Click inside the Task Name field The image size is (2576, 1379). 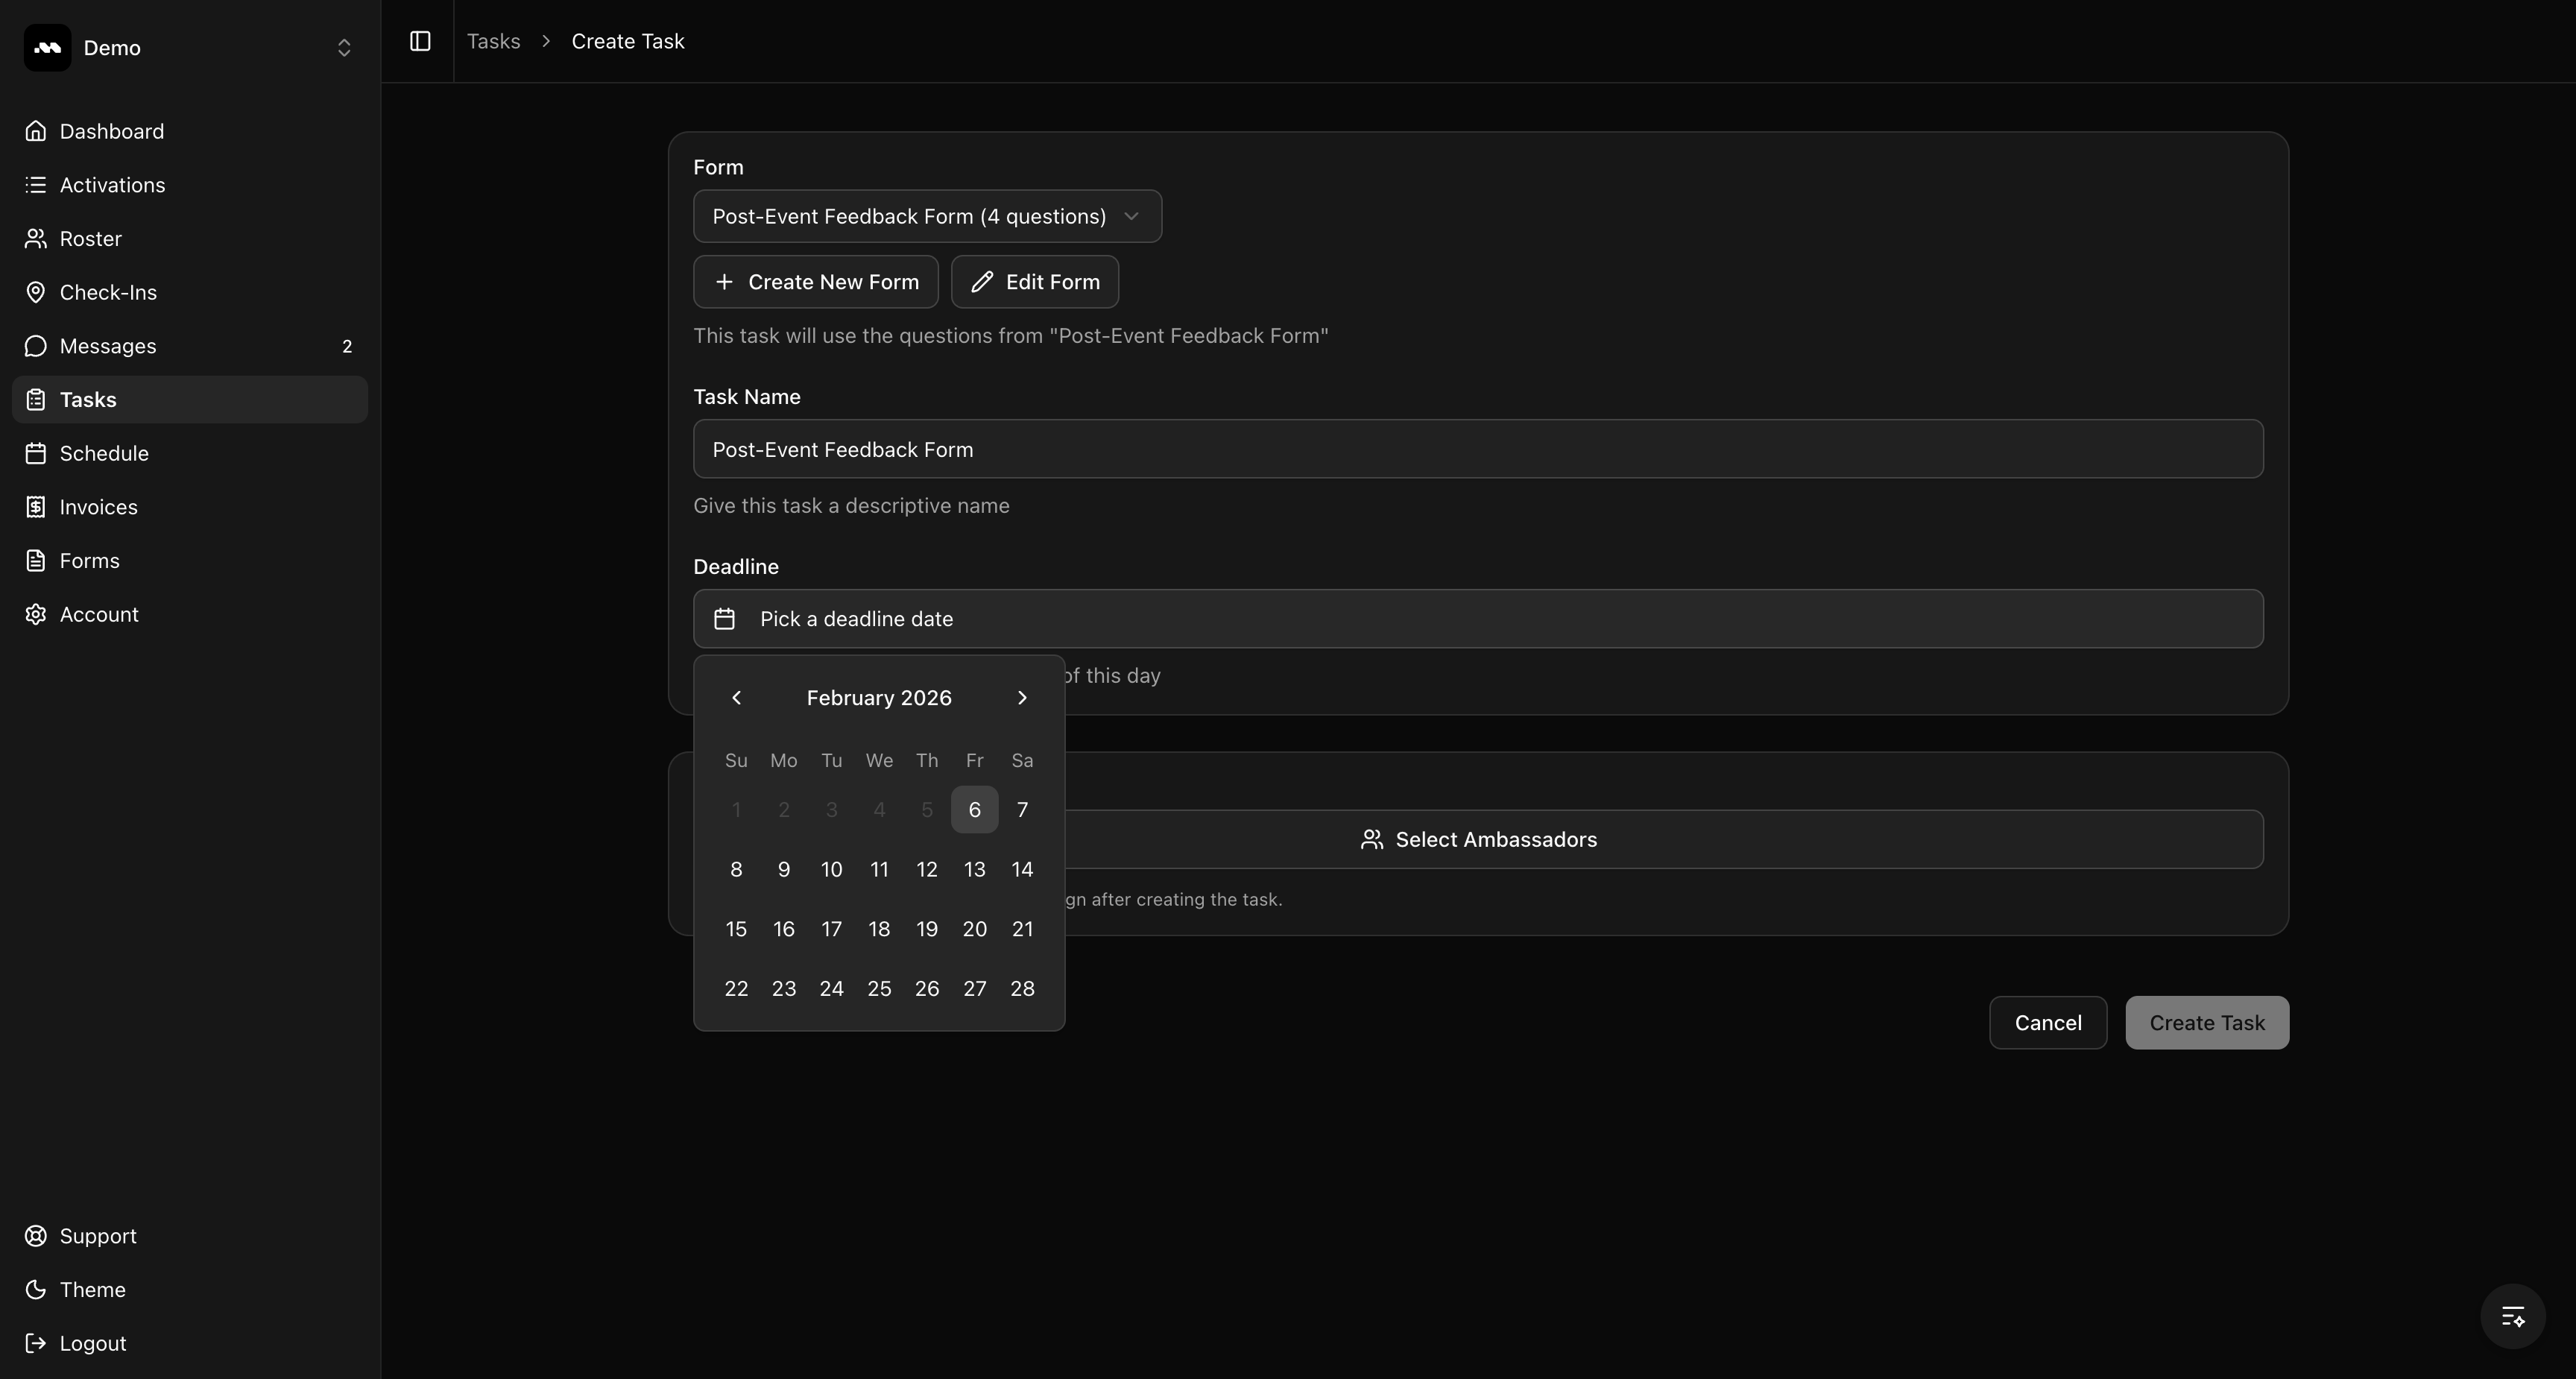(x=1478, y=449)
